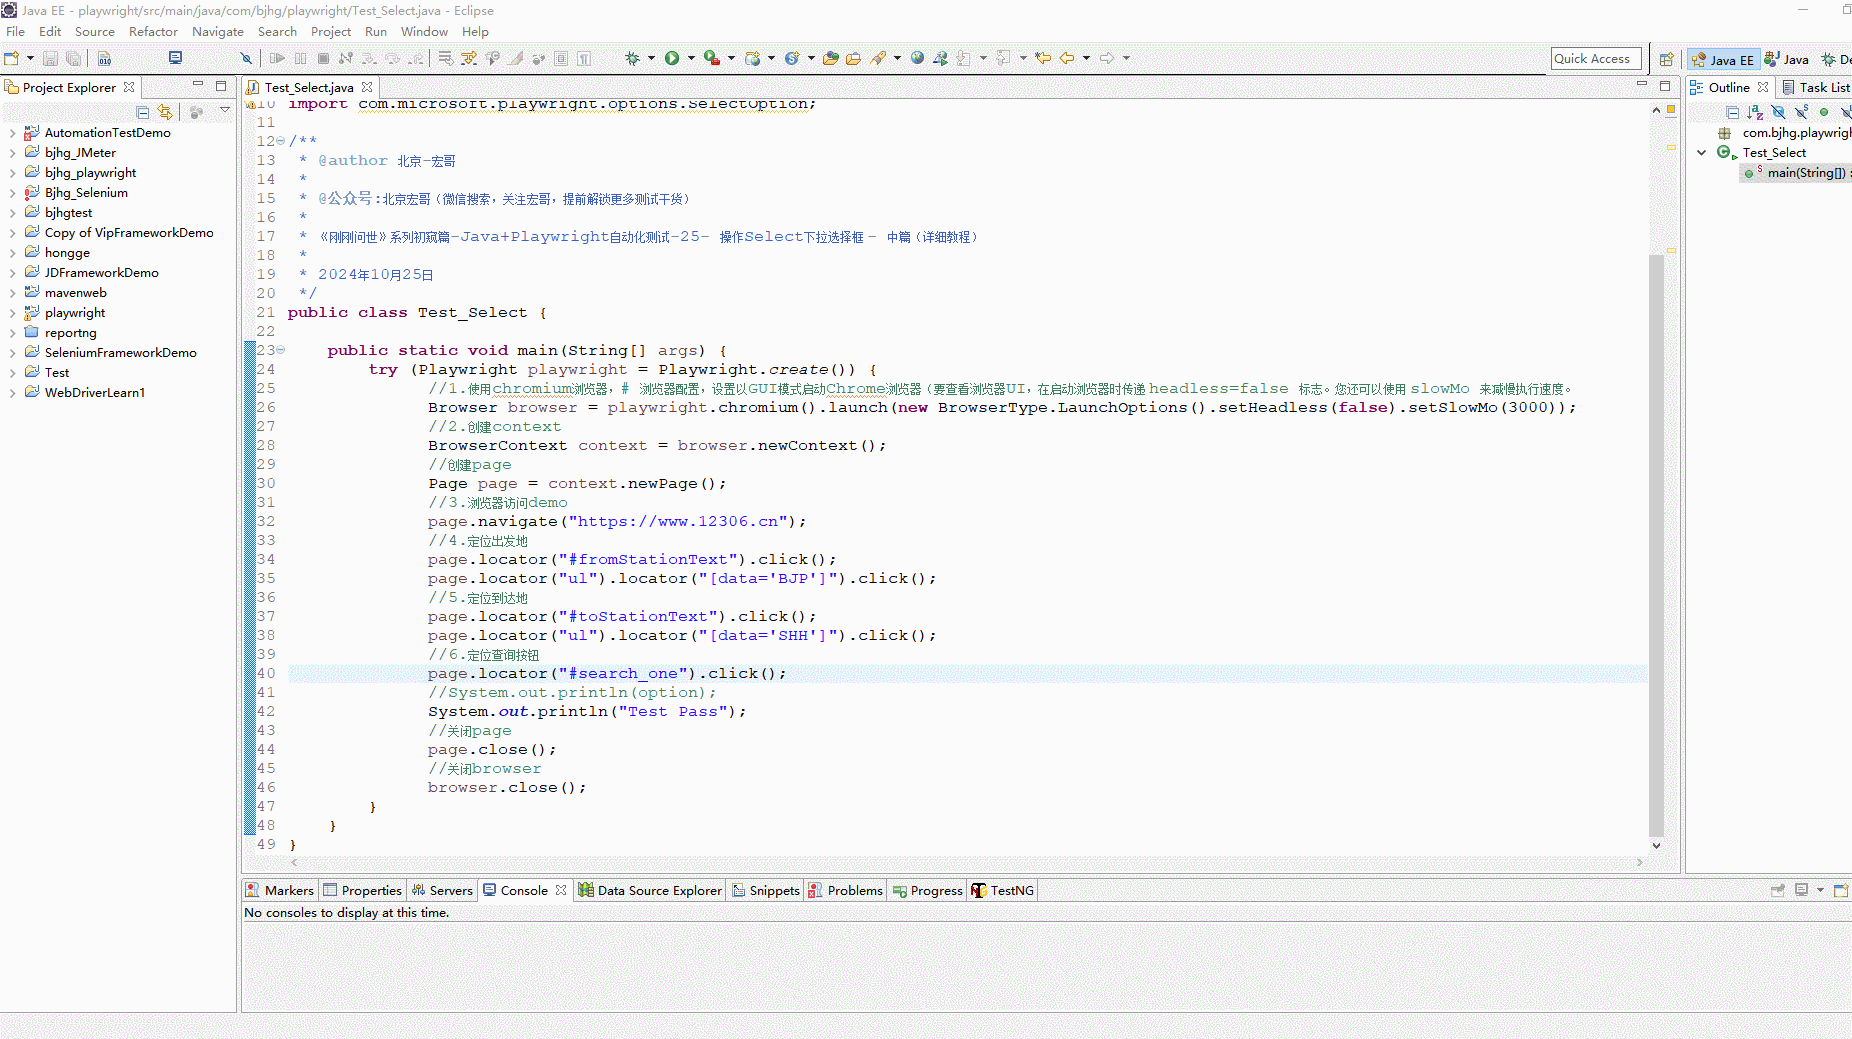Click the editor vertical scrollbar thumb
This screenshot has height=1039, width=1852.
tap(1656, 545)
